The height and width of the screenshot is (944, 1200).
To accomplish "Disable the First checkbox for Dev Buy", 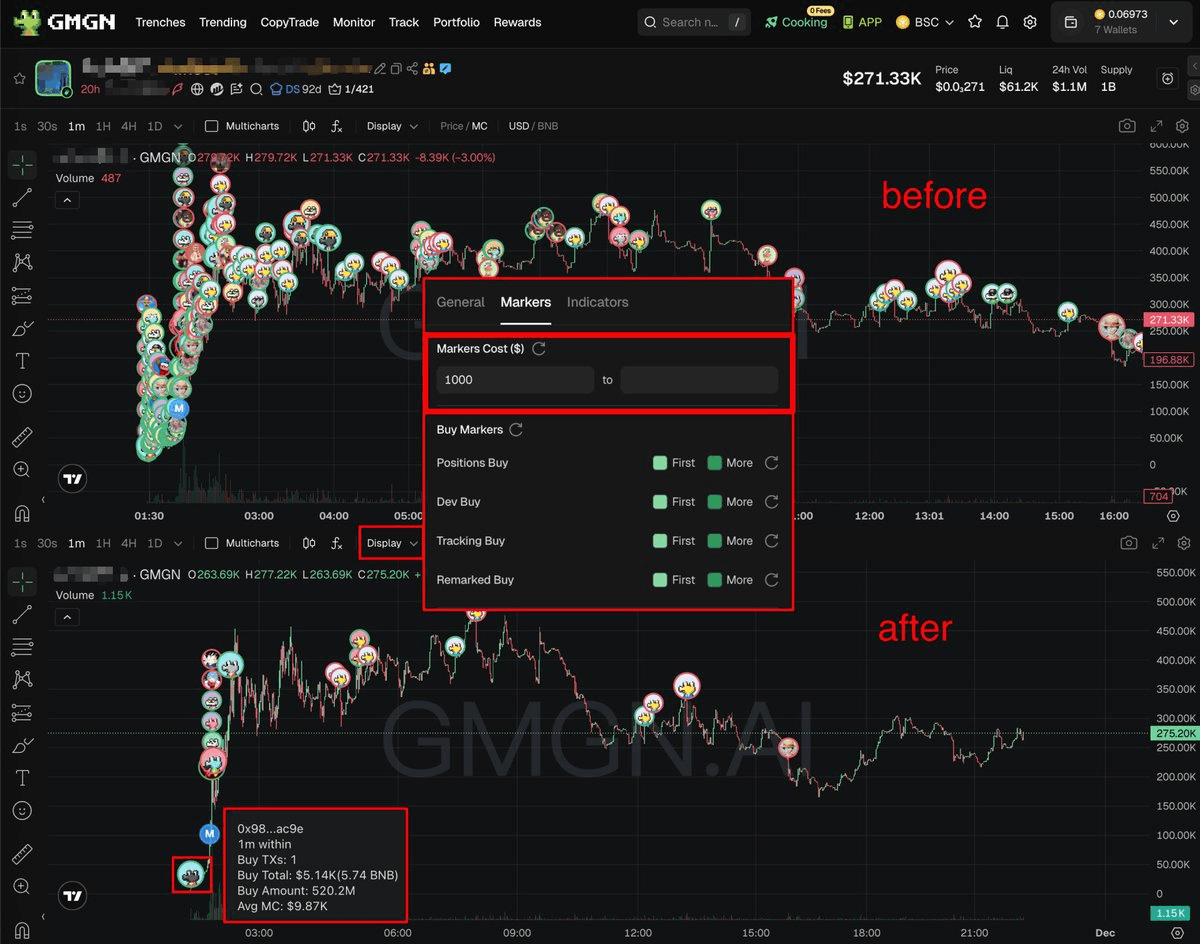I will pos(660,502).
